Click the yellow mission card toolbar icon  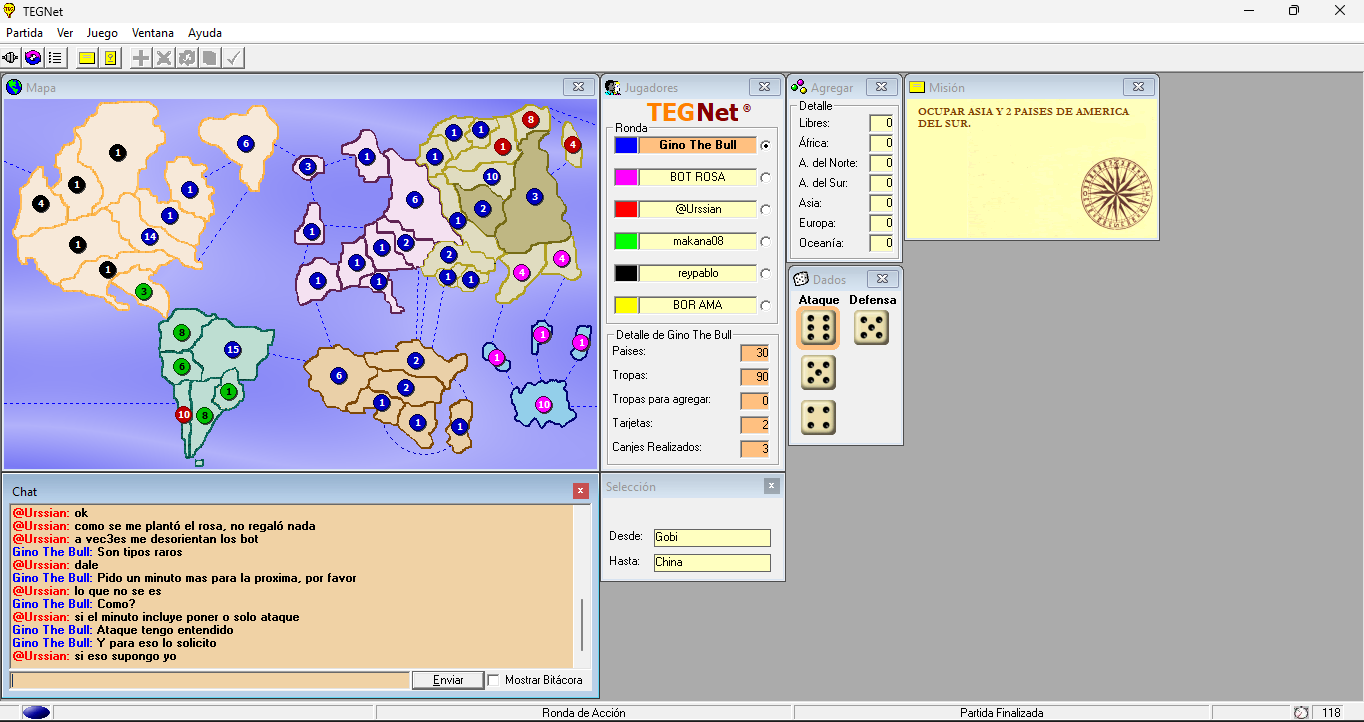(87, 58)
